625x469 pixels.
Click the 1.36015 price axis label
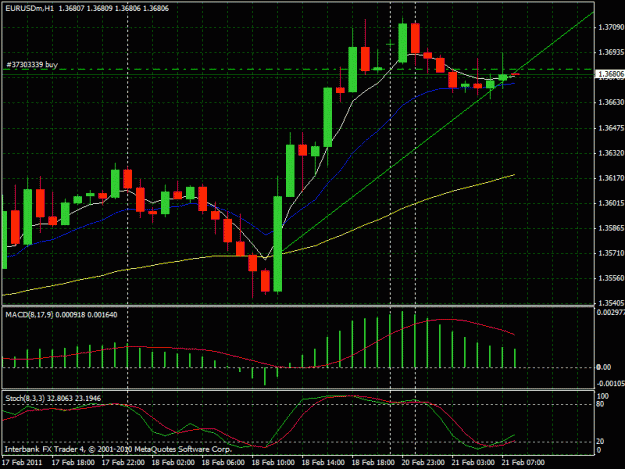coord(611,203)
